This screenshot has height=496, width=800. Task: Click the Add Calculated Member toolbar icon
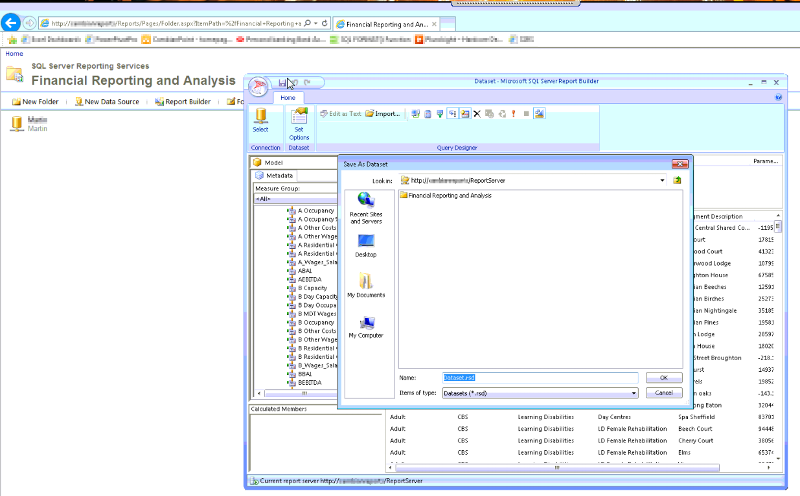coord(428,114)
